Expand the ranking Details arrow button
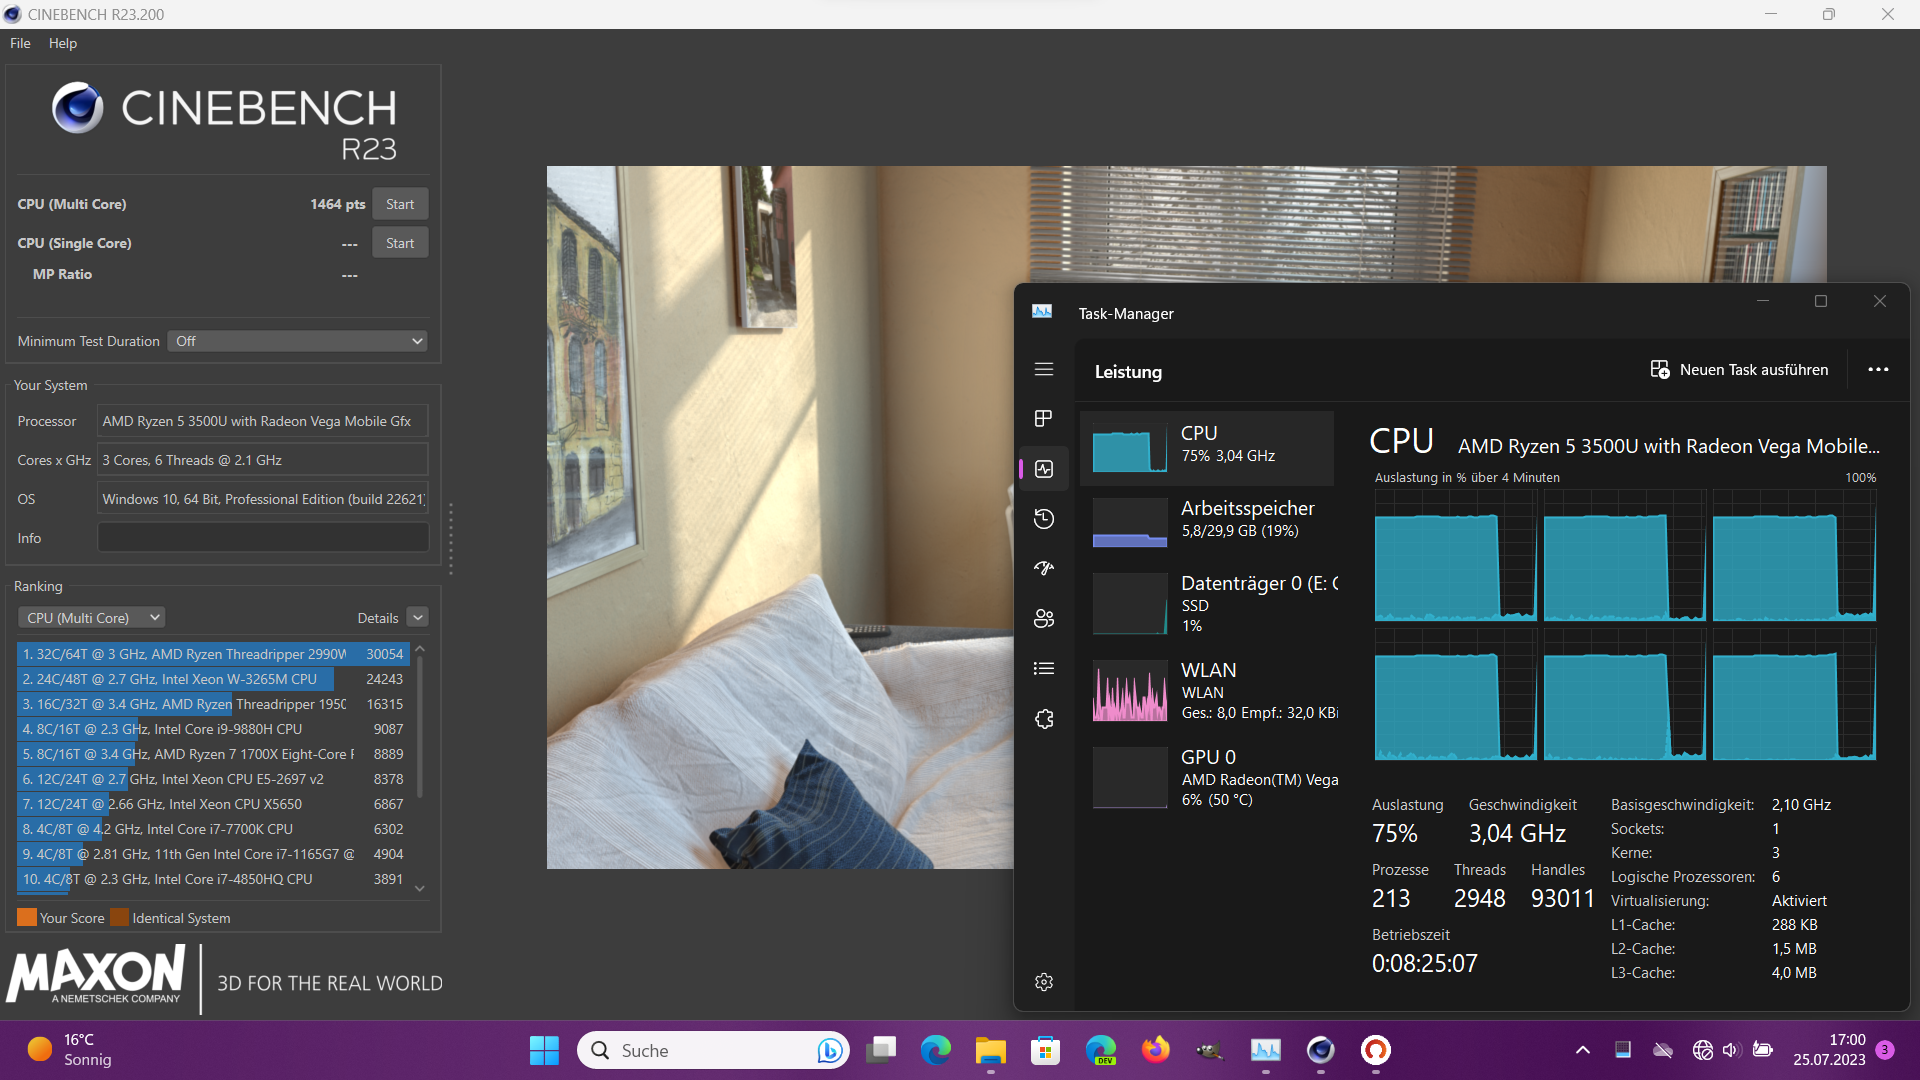The image size is (1920, 1080). pyautogui.click(x=418, y=618)
